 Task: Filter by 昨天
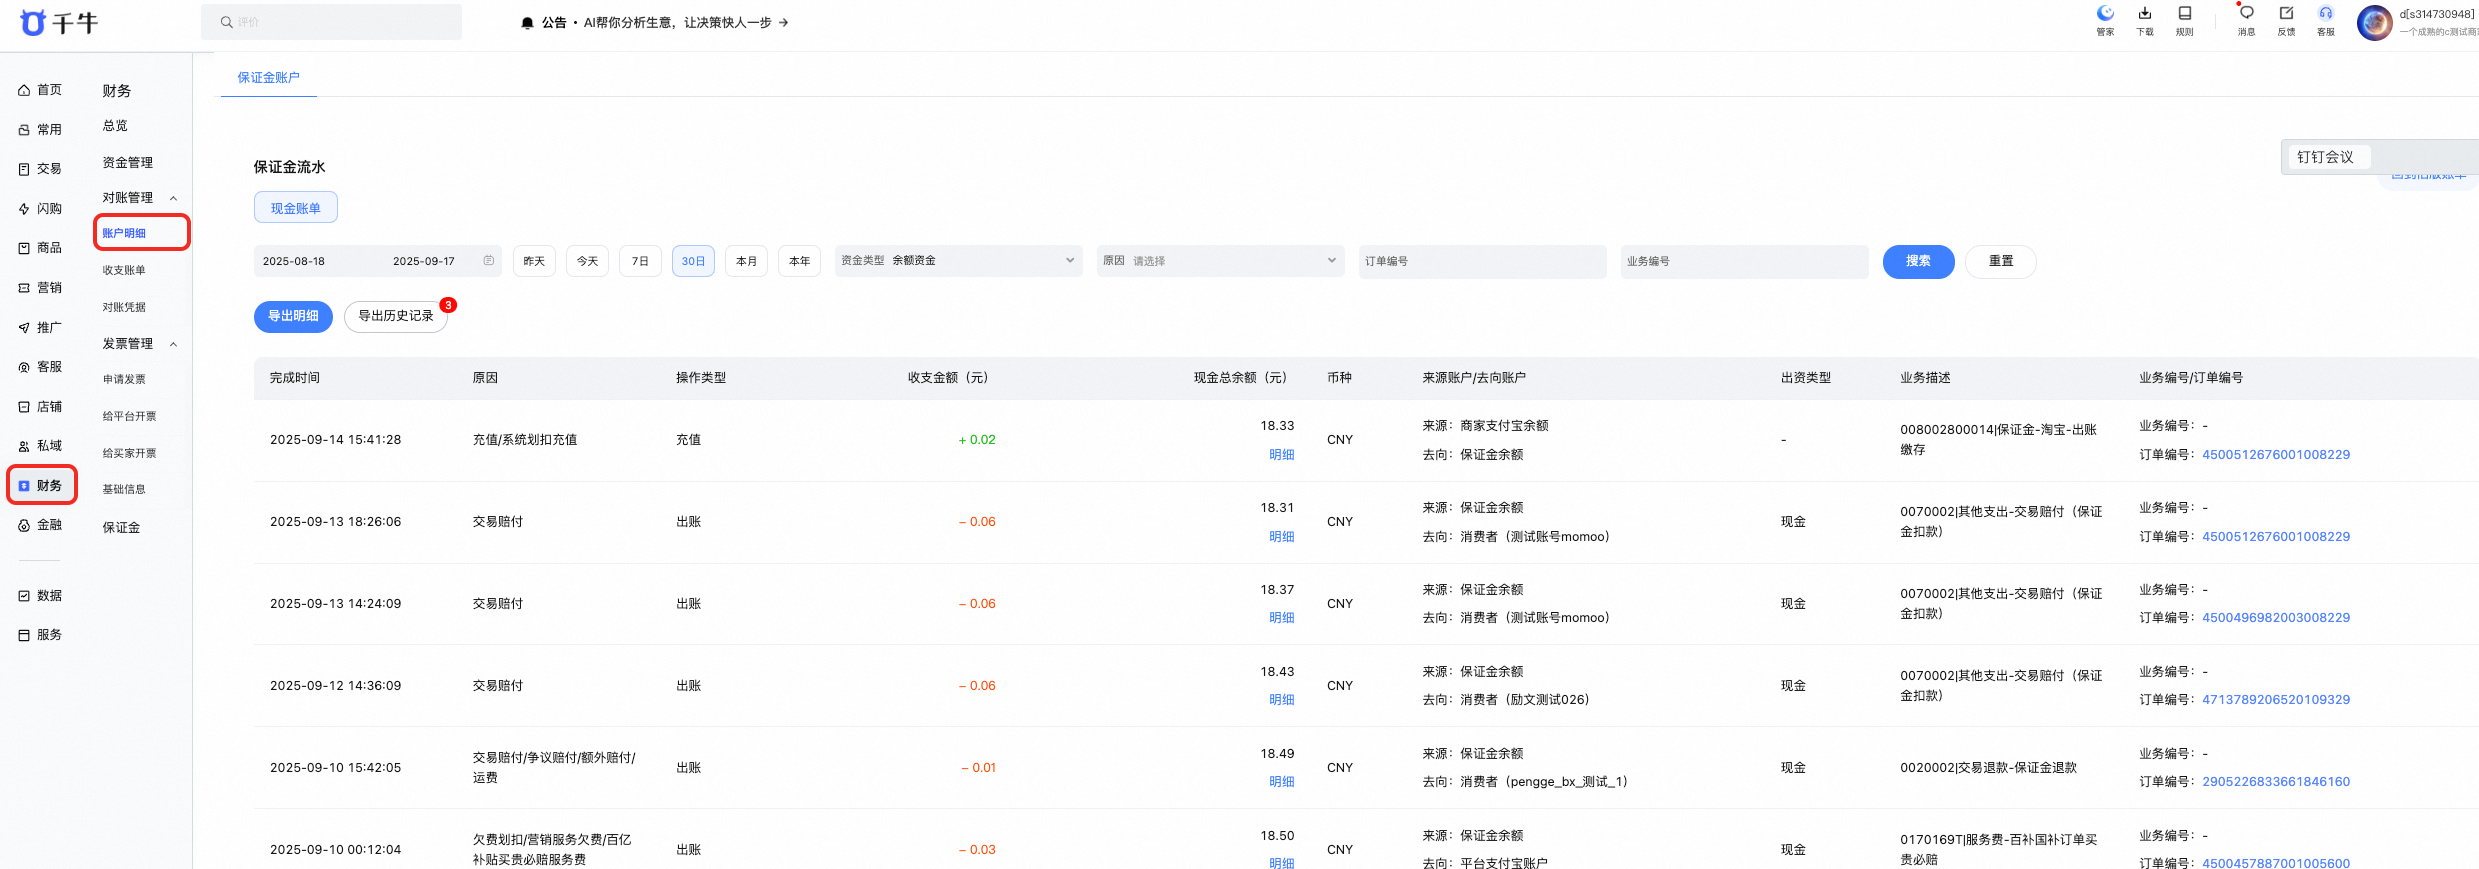point(534,261)
